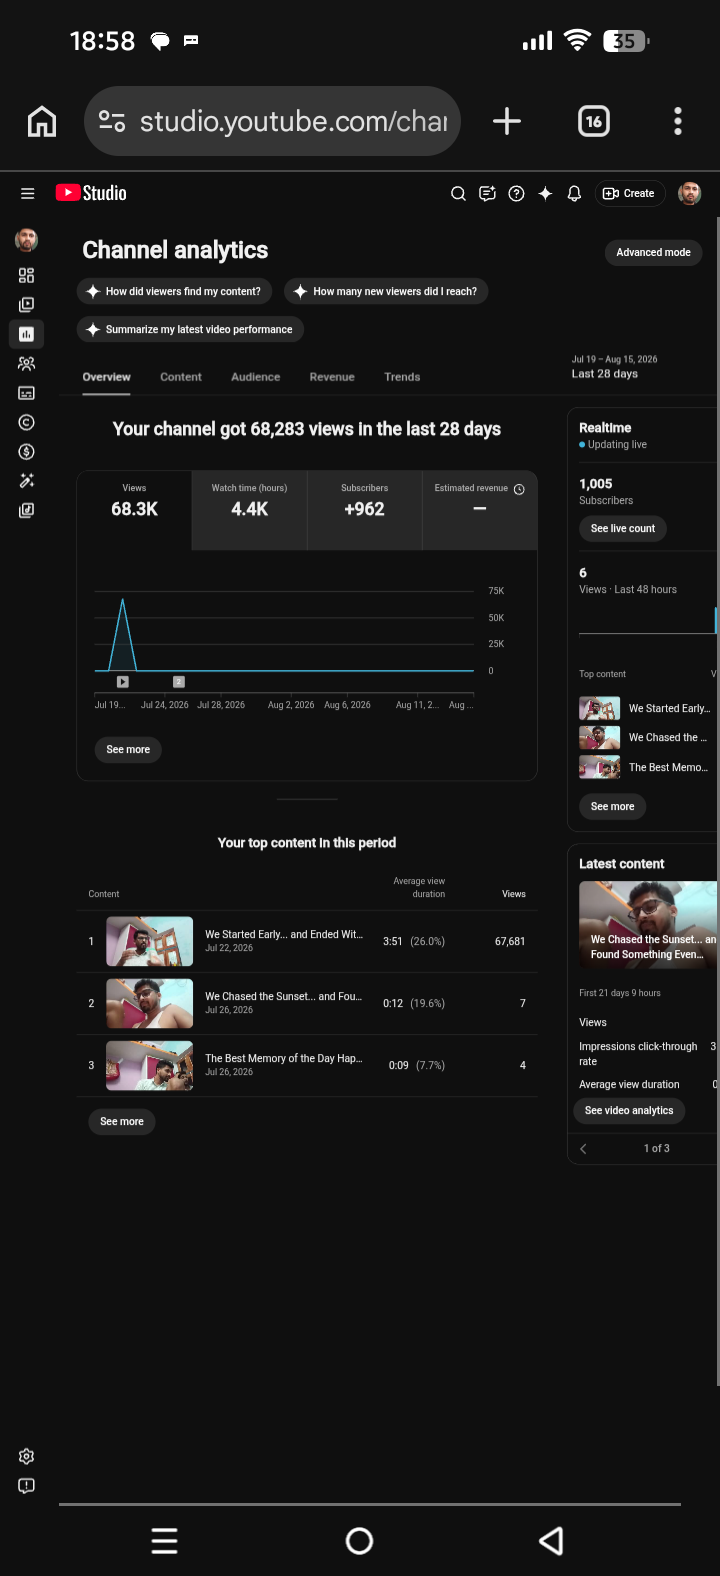Viewport: 720px width, 1576px height.
Task: Select the Watch time (hours) metric card
Action: coord(250,510)
